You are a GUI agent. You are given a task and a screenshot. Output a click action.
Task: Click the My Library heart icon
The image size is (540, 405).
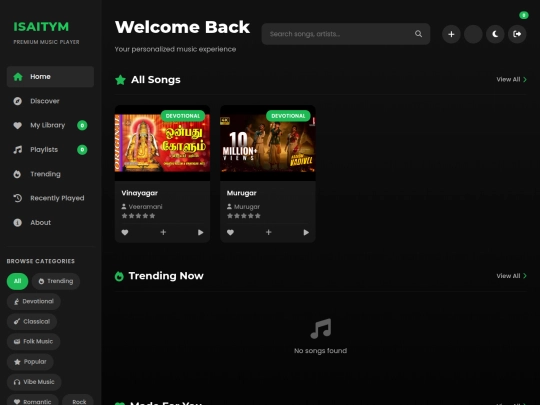click(18, 125)
